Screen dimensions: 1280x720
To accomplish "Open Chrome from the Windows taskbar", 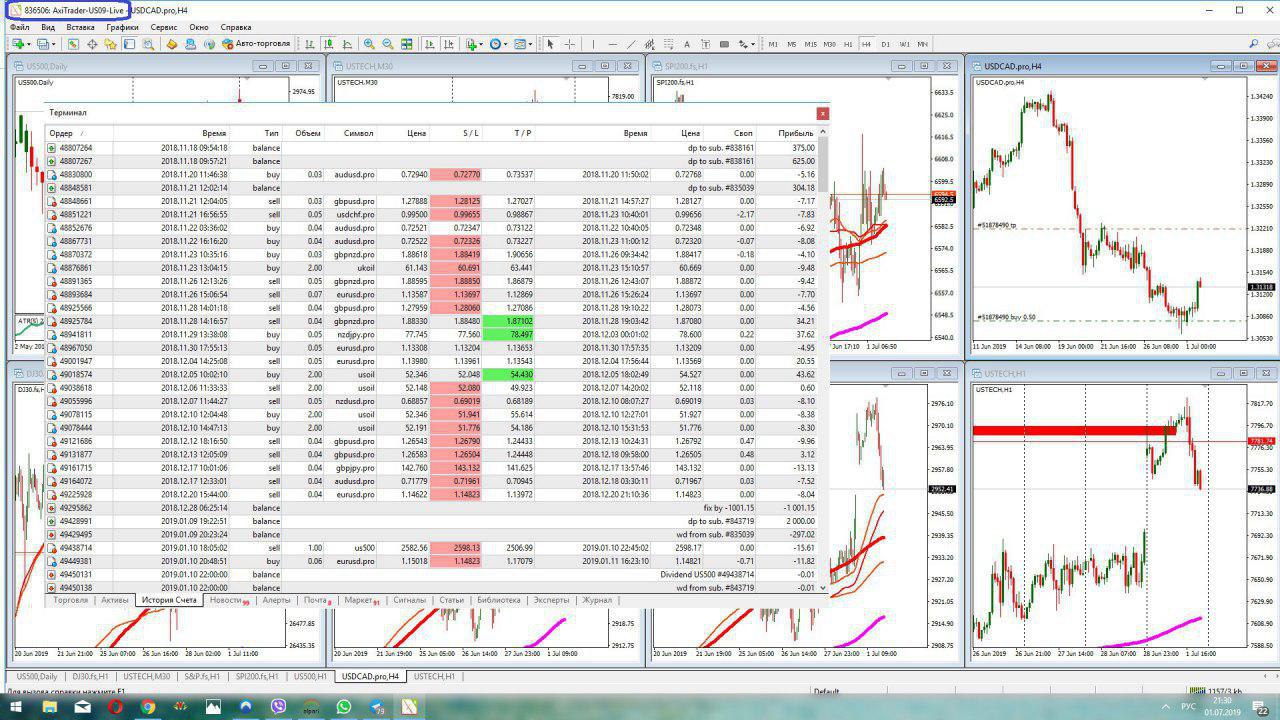I will coord(148,707).
